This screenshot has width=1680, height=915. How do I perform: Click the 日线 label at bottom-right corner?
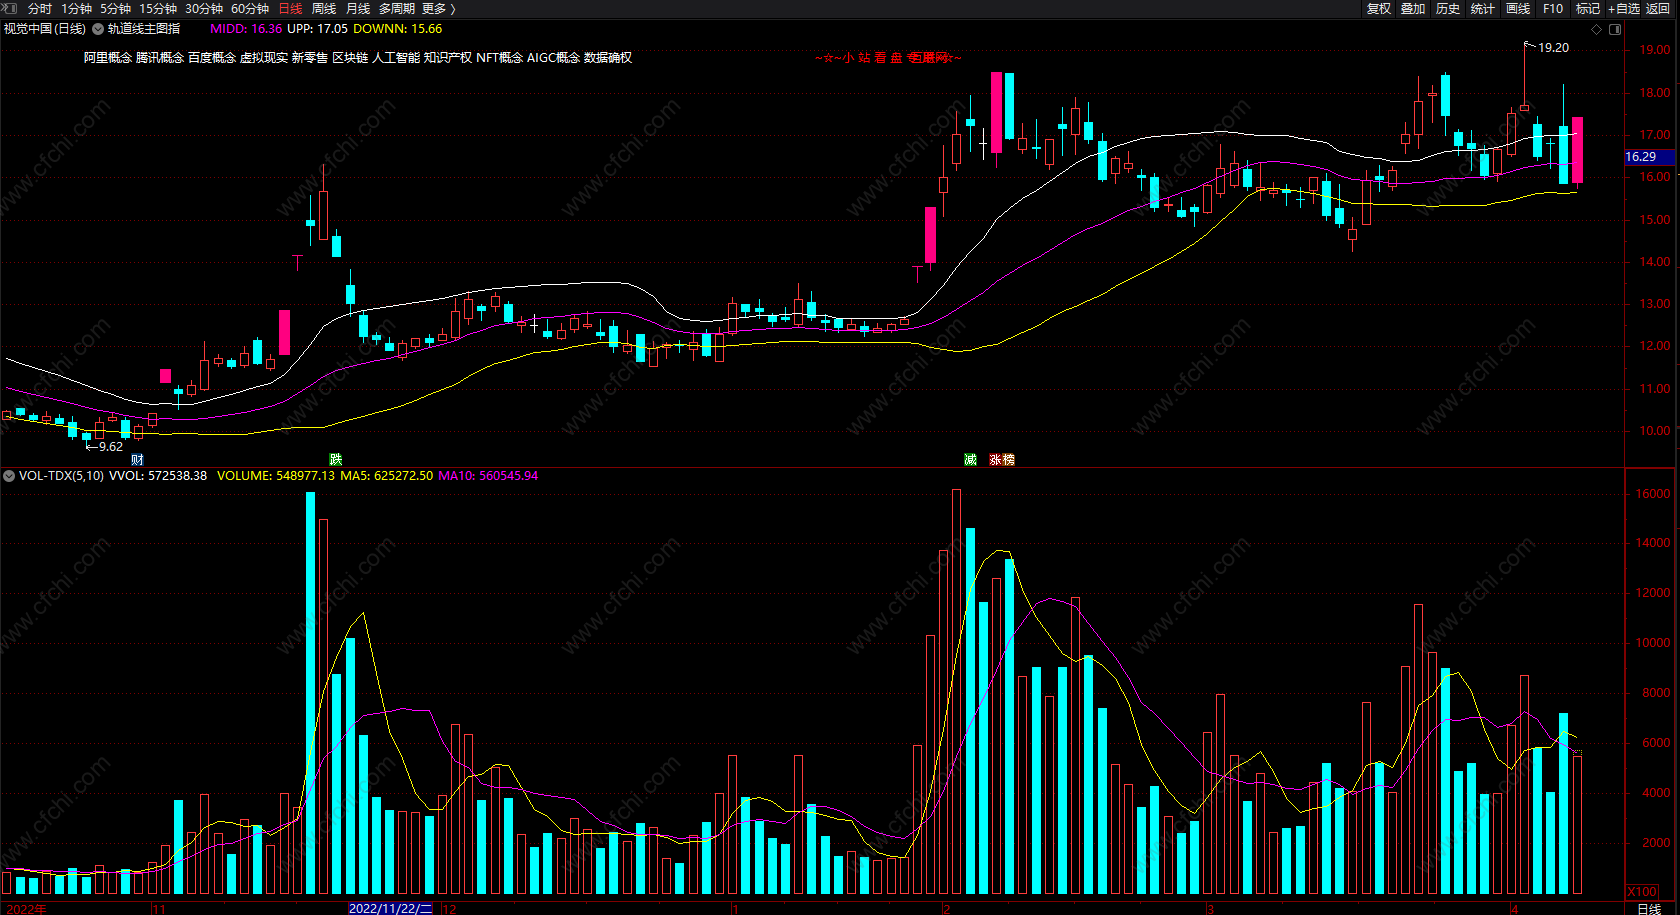(x=1649, y=908)
